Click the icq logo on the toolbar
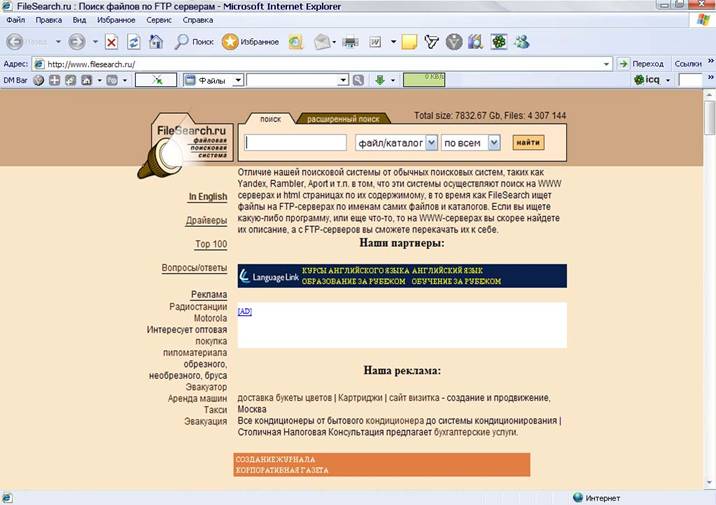Screen dimensions: 716x505 647,80
